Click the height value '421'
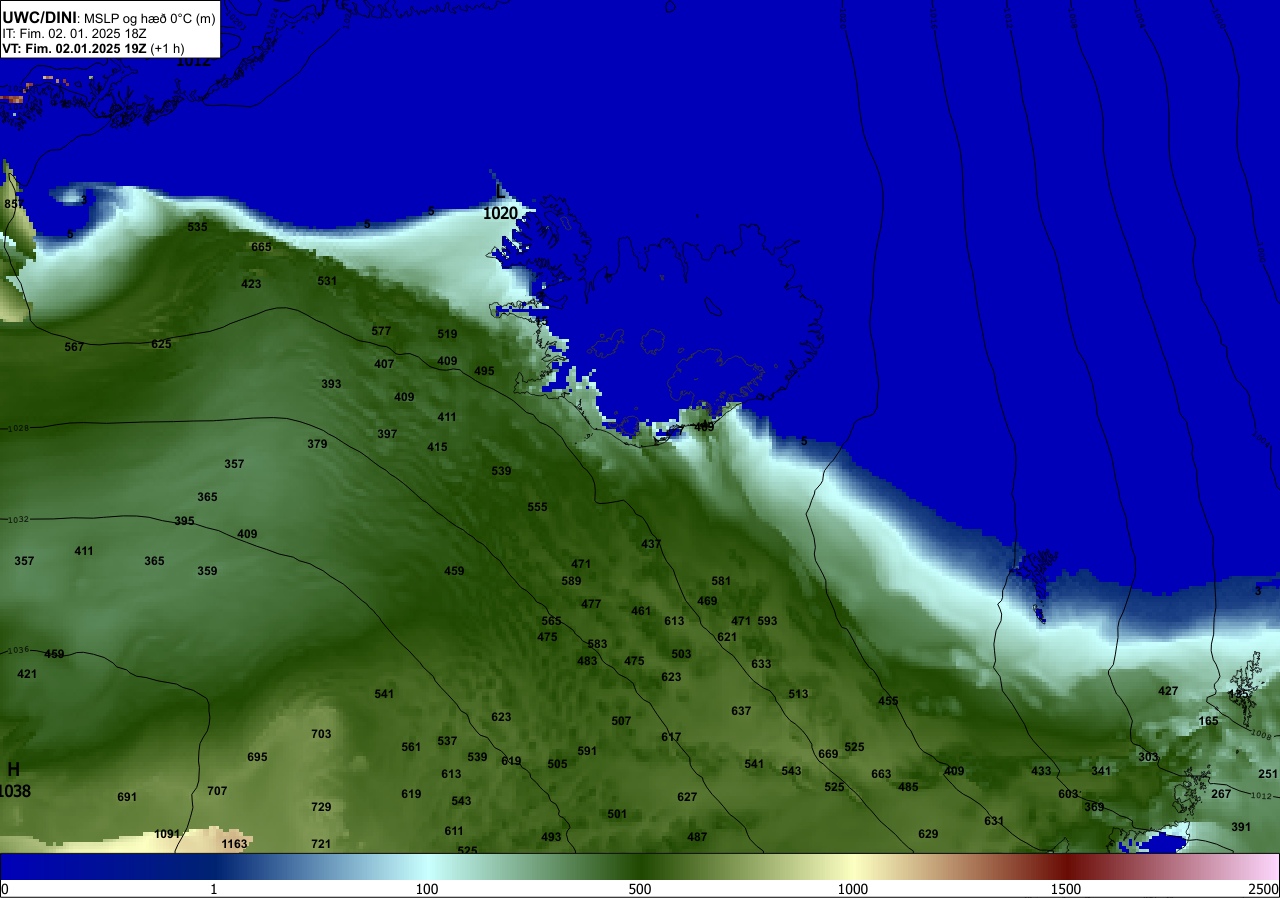The width and height of the screenshot is (1280, 898). [x=27, y=674]
